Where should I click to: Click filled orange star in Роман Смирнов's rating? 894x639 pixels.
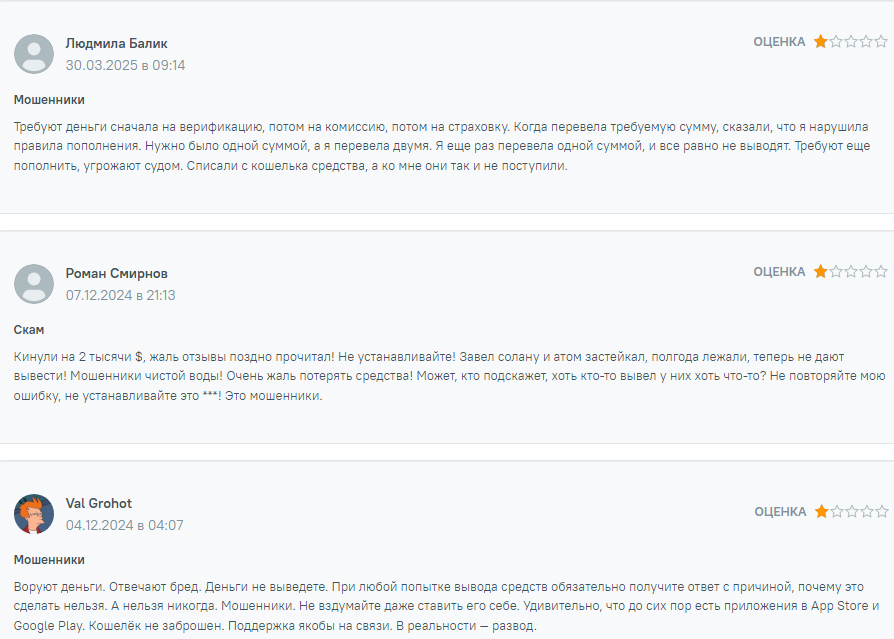click(x=821, y=272)
